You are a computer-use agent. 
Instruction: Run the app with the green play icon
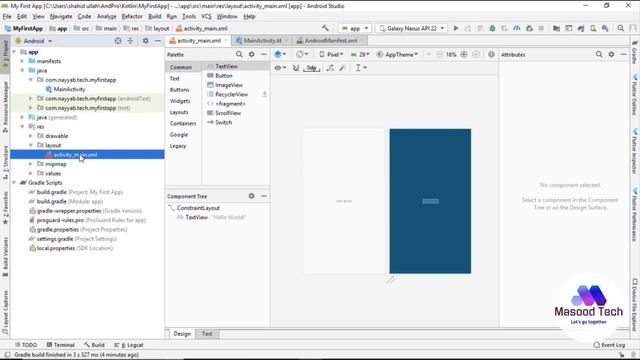456,28
